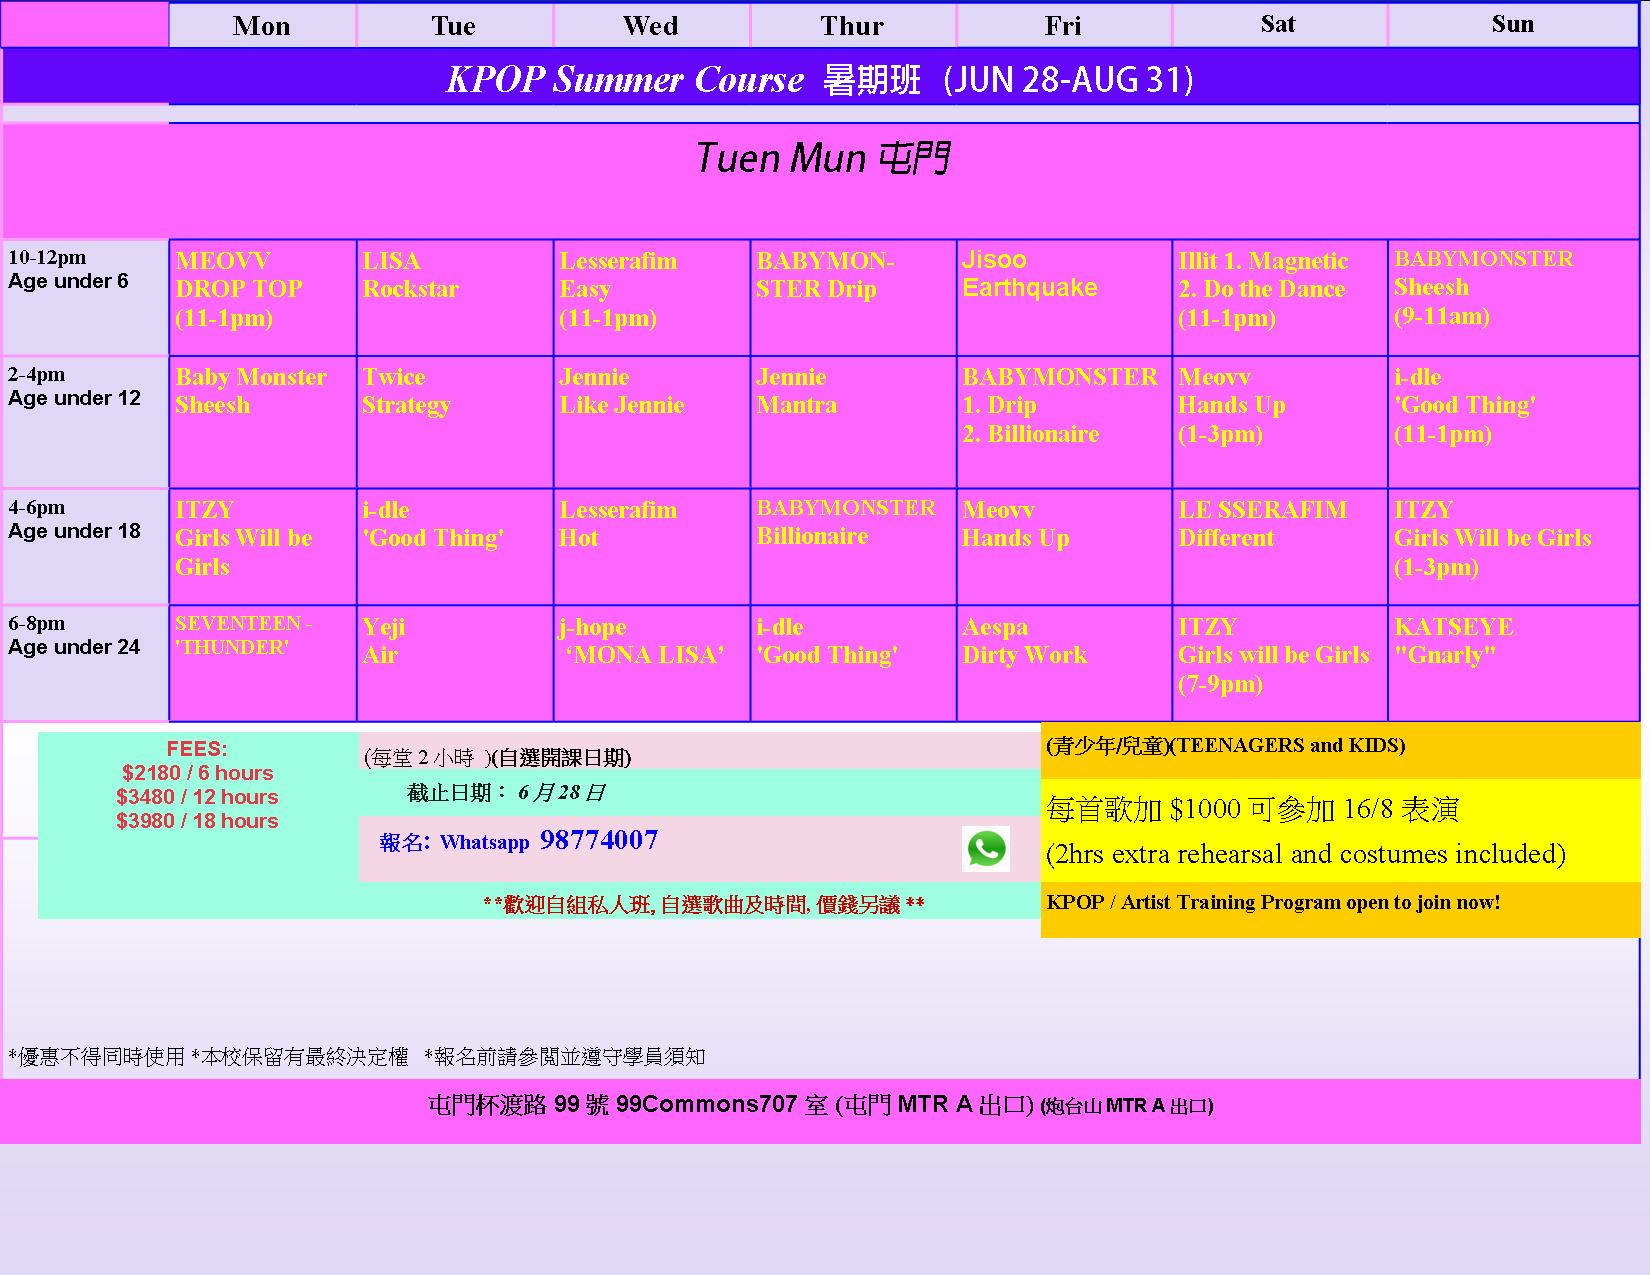Click the Yeji Air class cell

455,663
